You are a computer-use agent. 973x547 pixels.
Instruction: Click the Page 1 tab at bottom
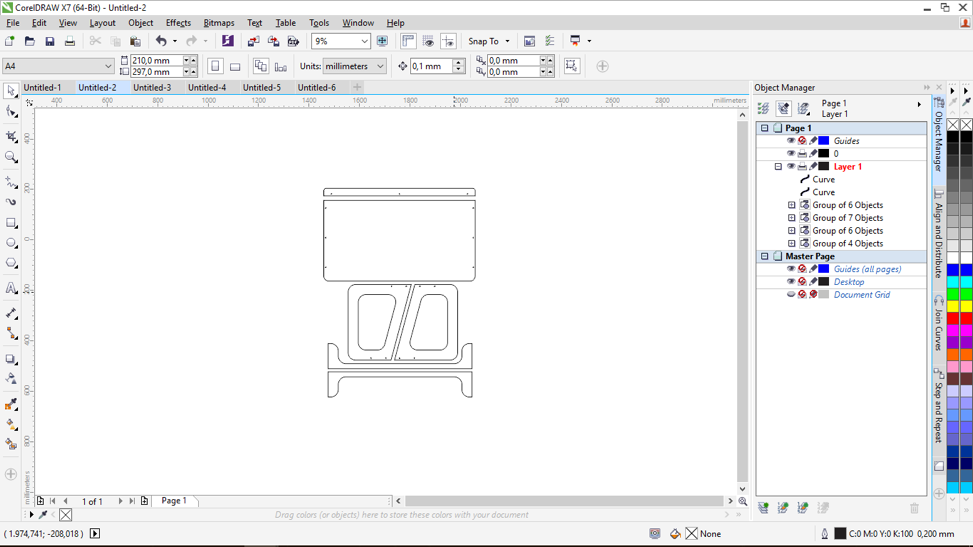[x=174, y=501]
